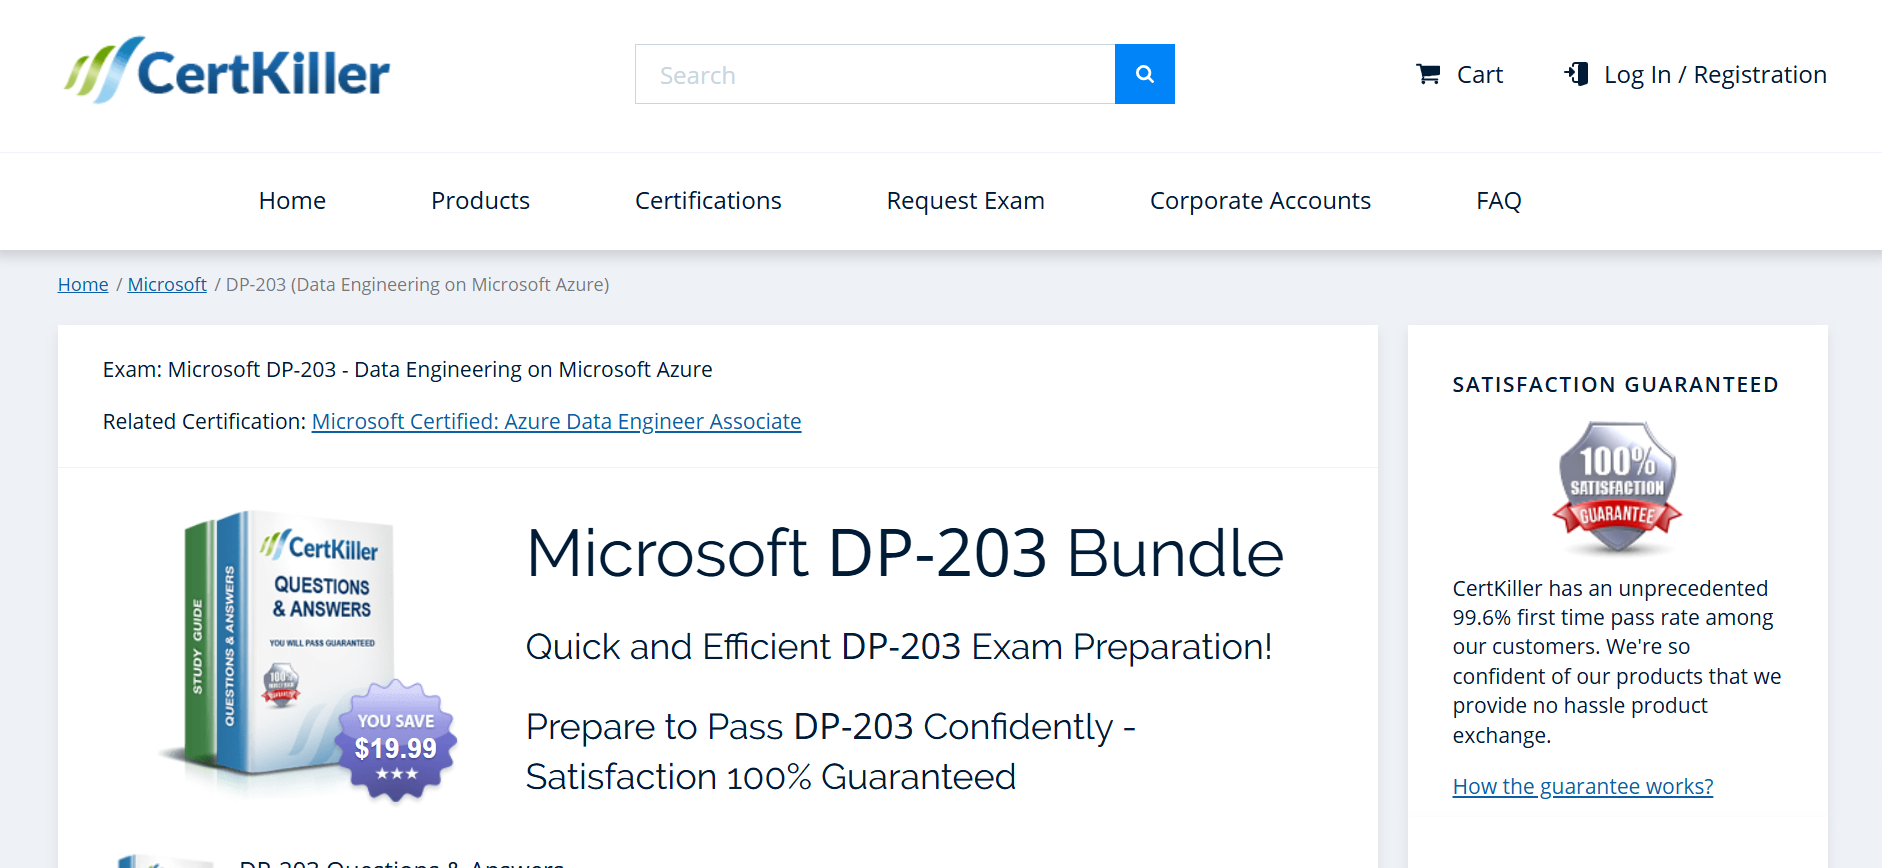Screen dimensions: 1882x868
Task: Click the You Save $19.99 badge
Action: [x=396, y=740]
